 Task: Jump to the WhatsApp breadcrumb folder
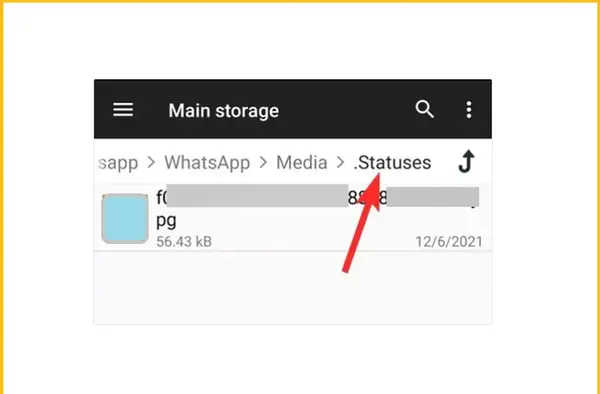[x=207, y=163]
